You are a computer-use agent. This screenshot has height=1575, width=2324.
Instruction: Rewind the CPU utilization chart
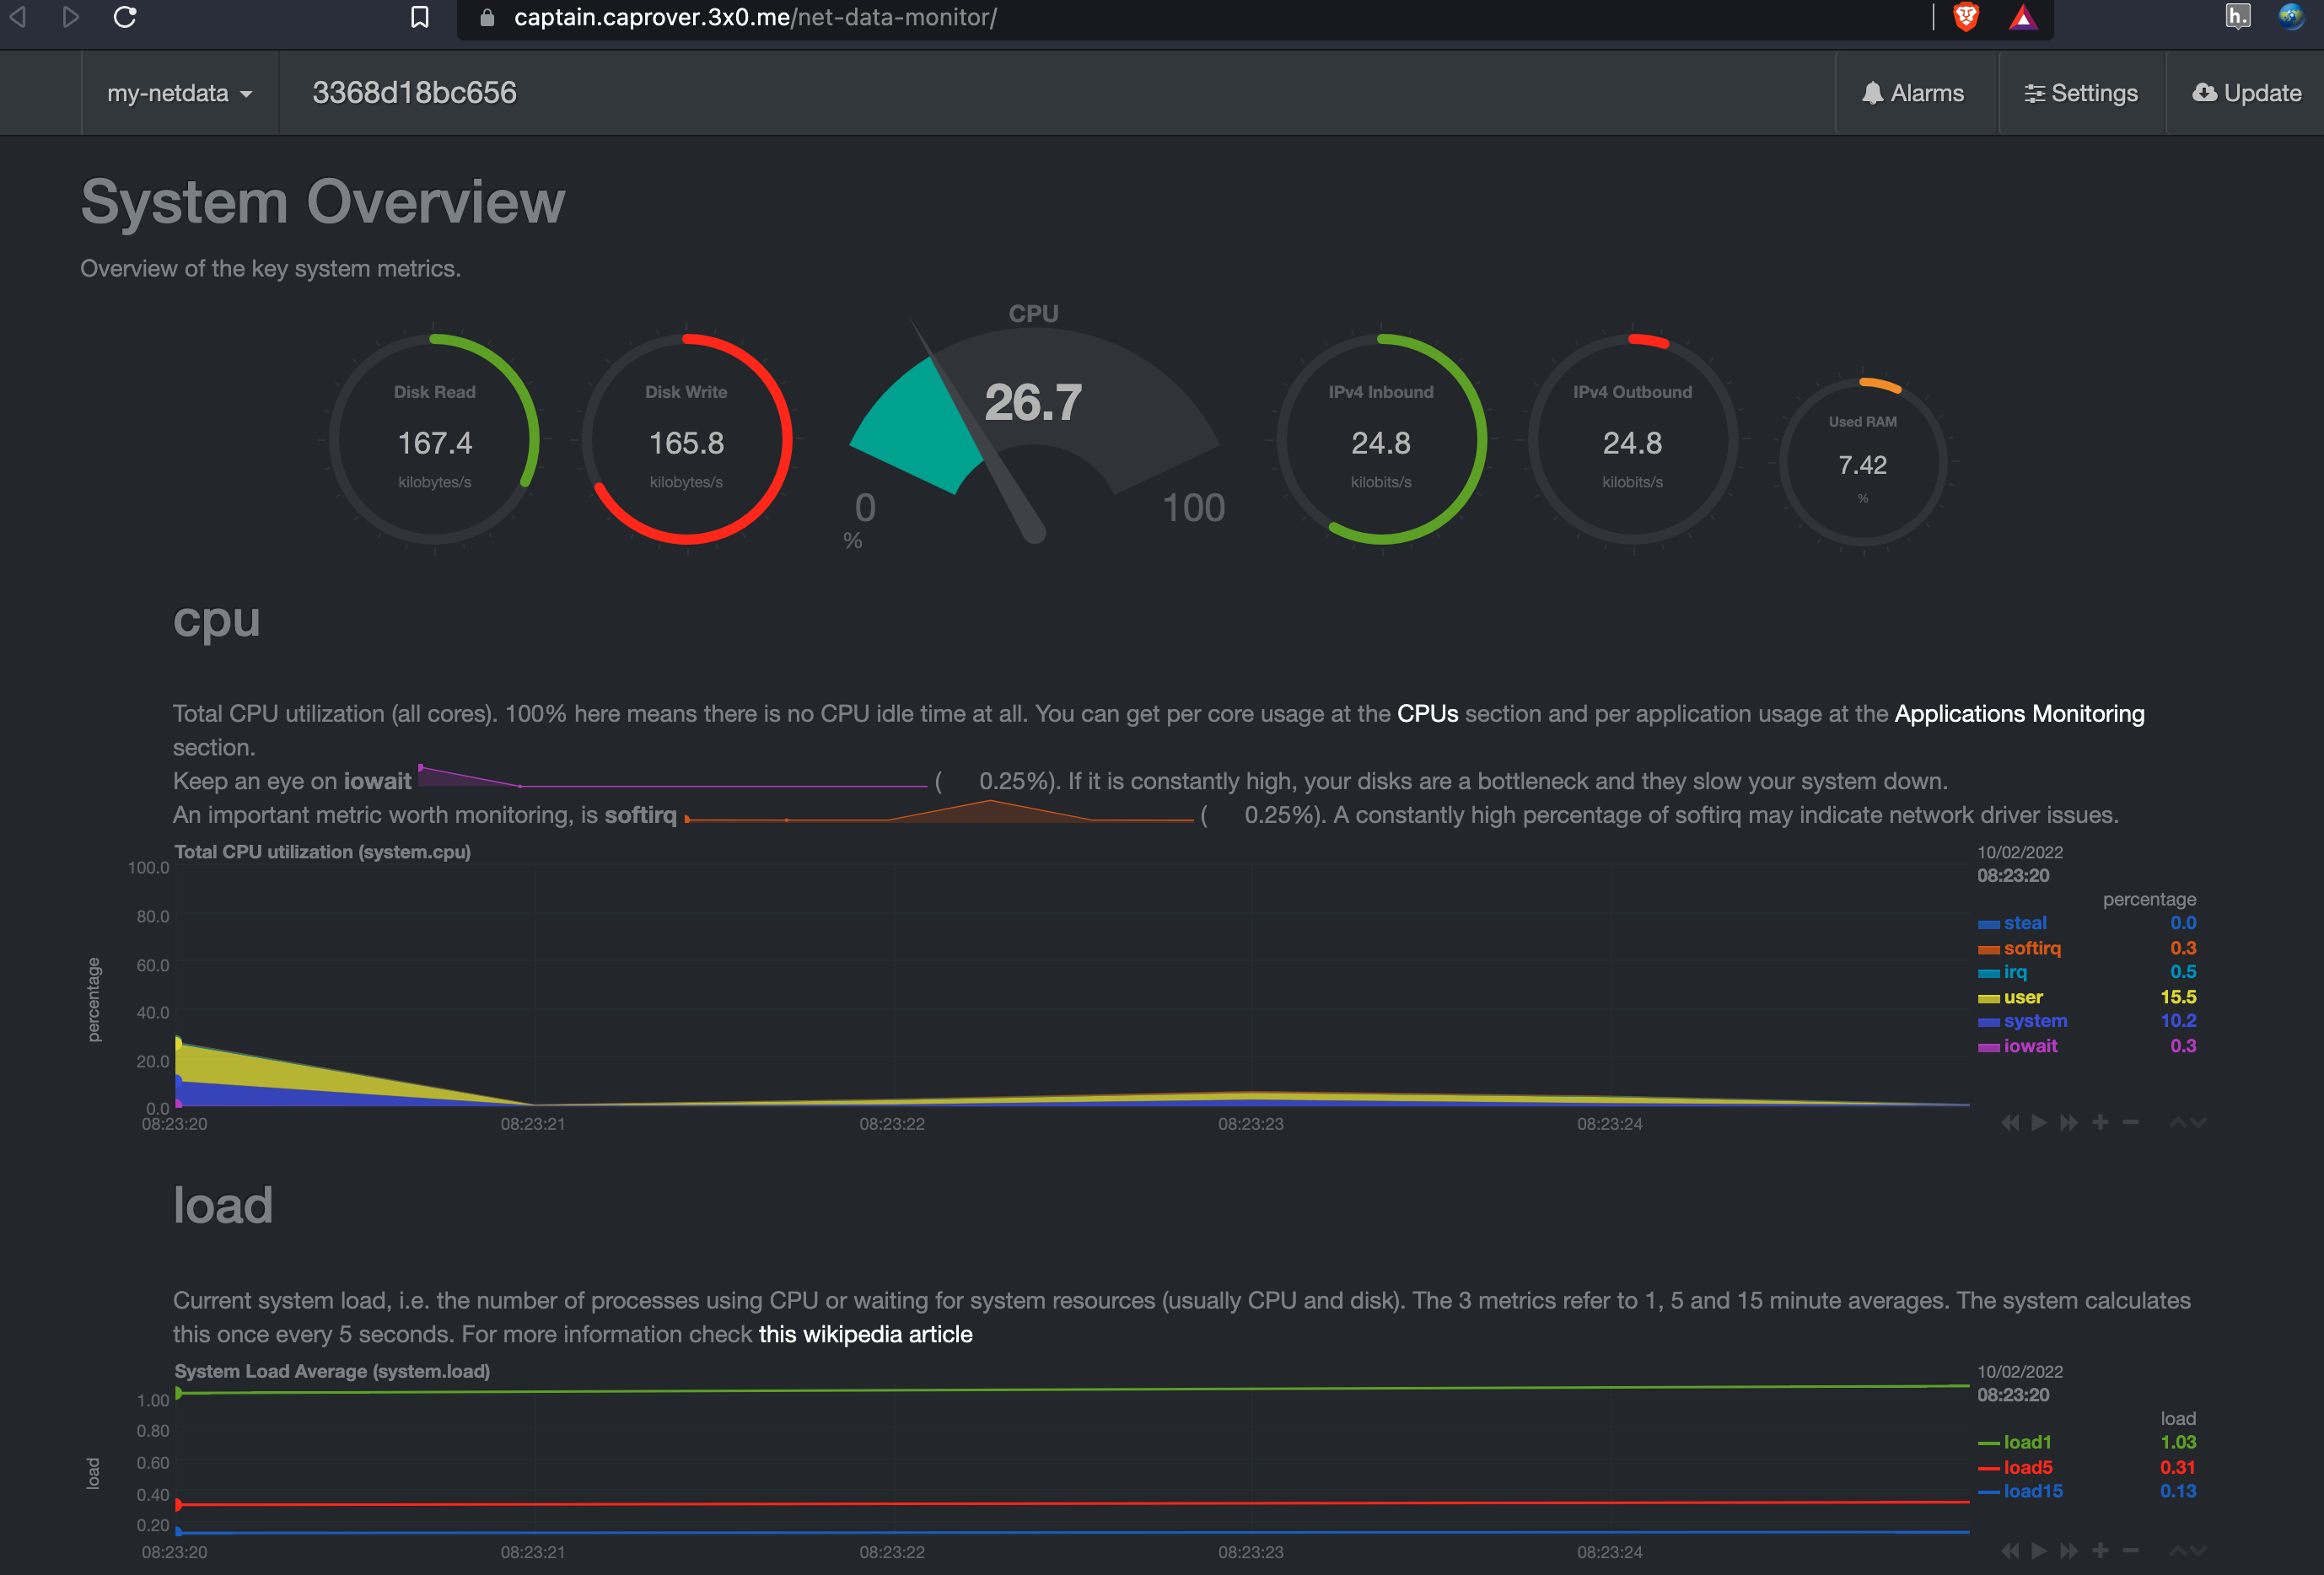pos(2010,1122)
